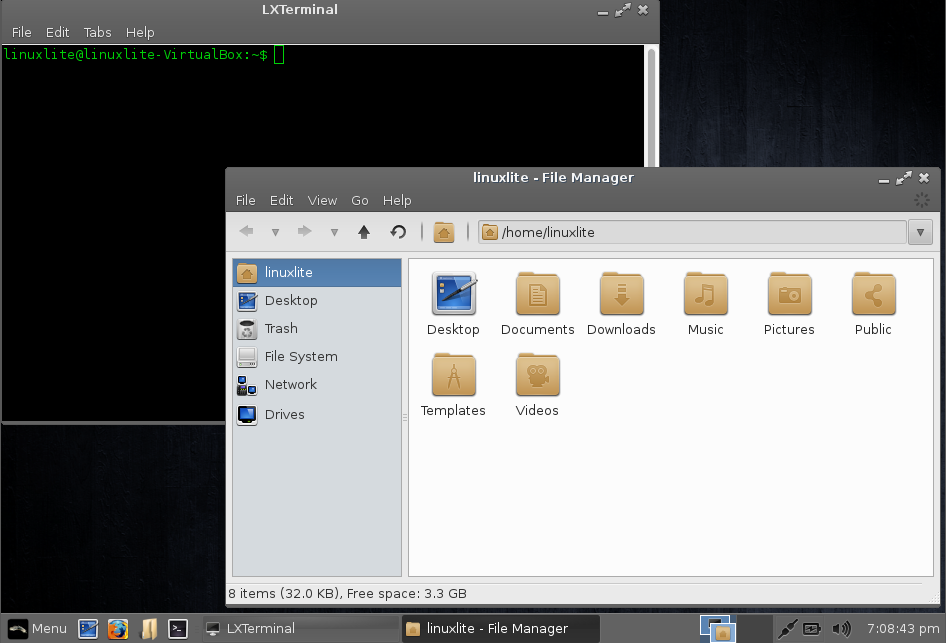Image resolution: width=946 pixels, height=643 pixels.
Task: Open Trash from the sidebar
Action: tap(317, 329)
